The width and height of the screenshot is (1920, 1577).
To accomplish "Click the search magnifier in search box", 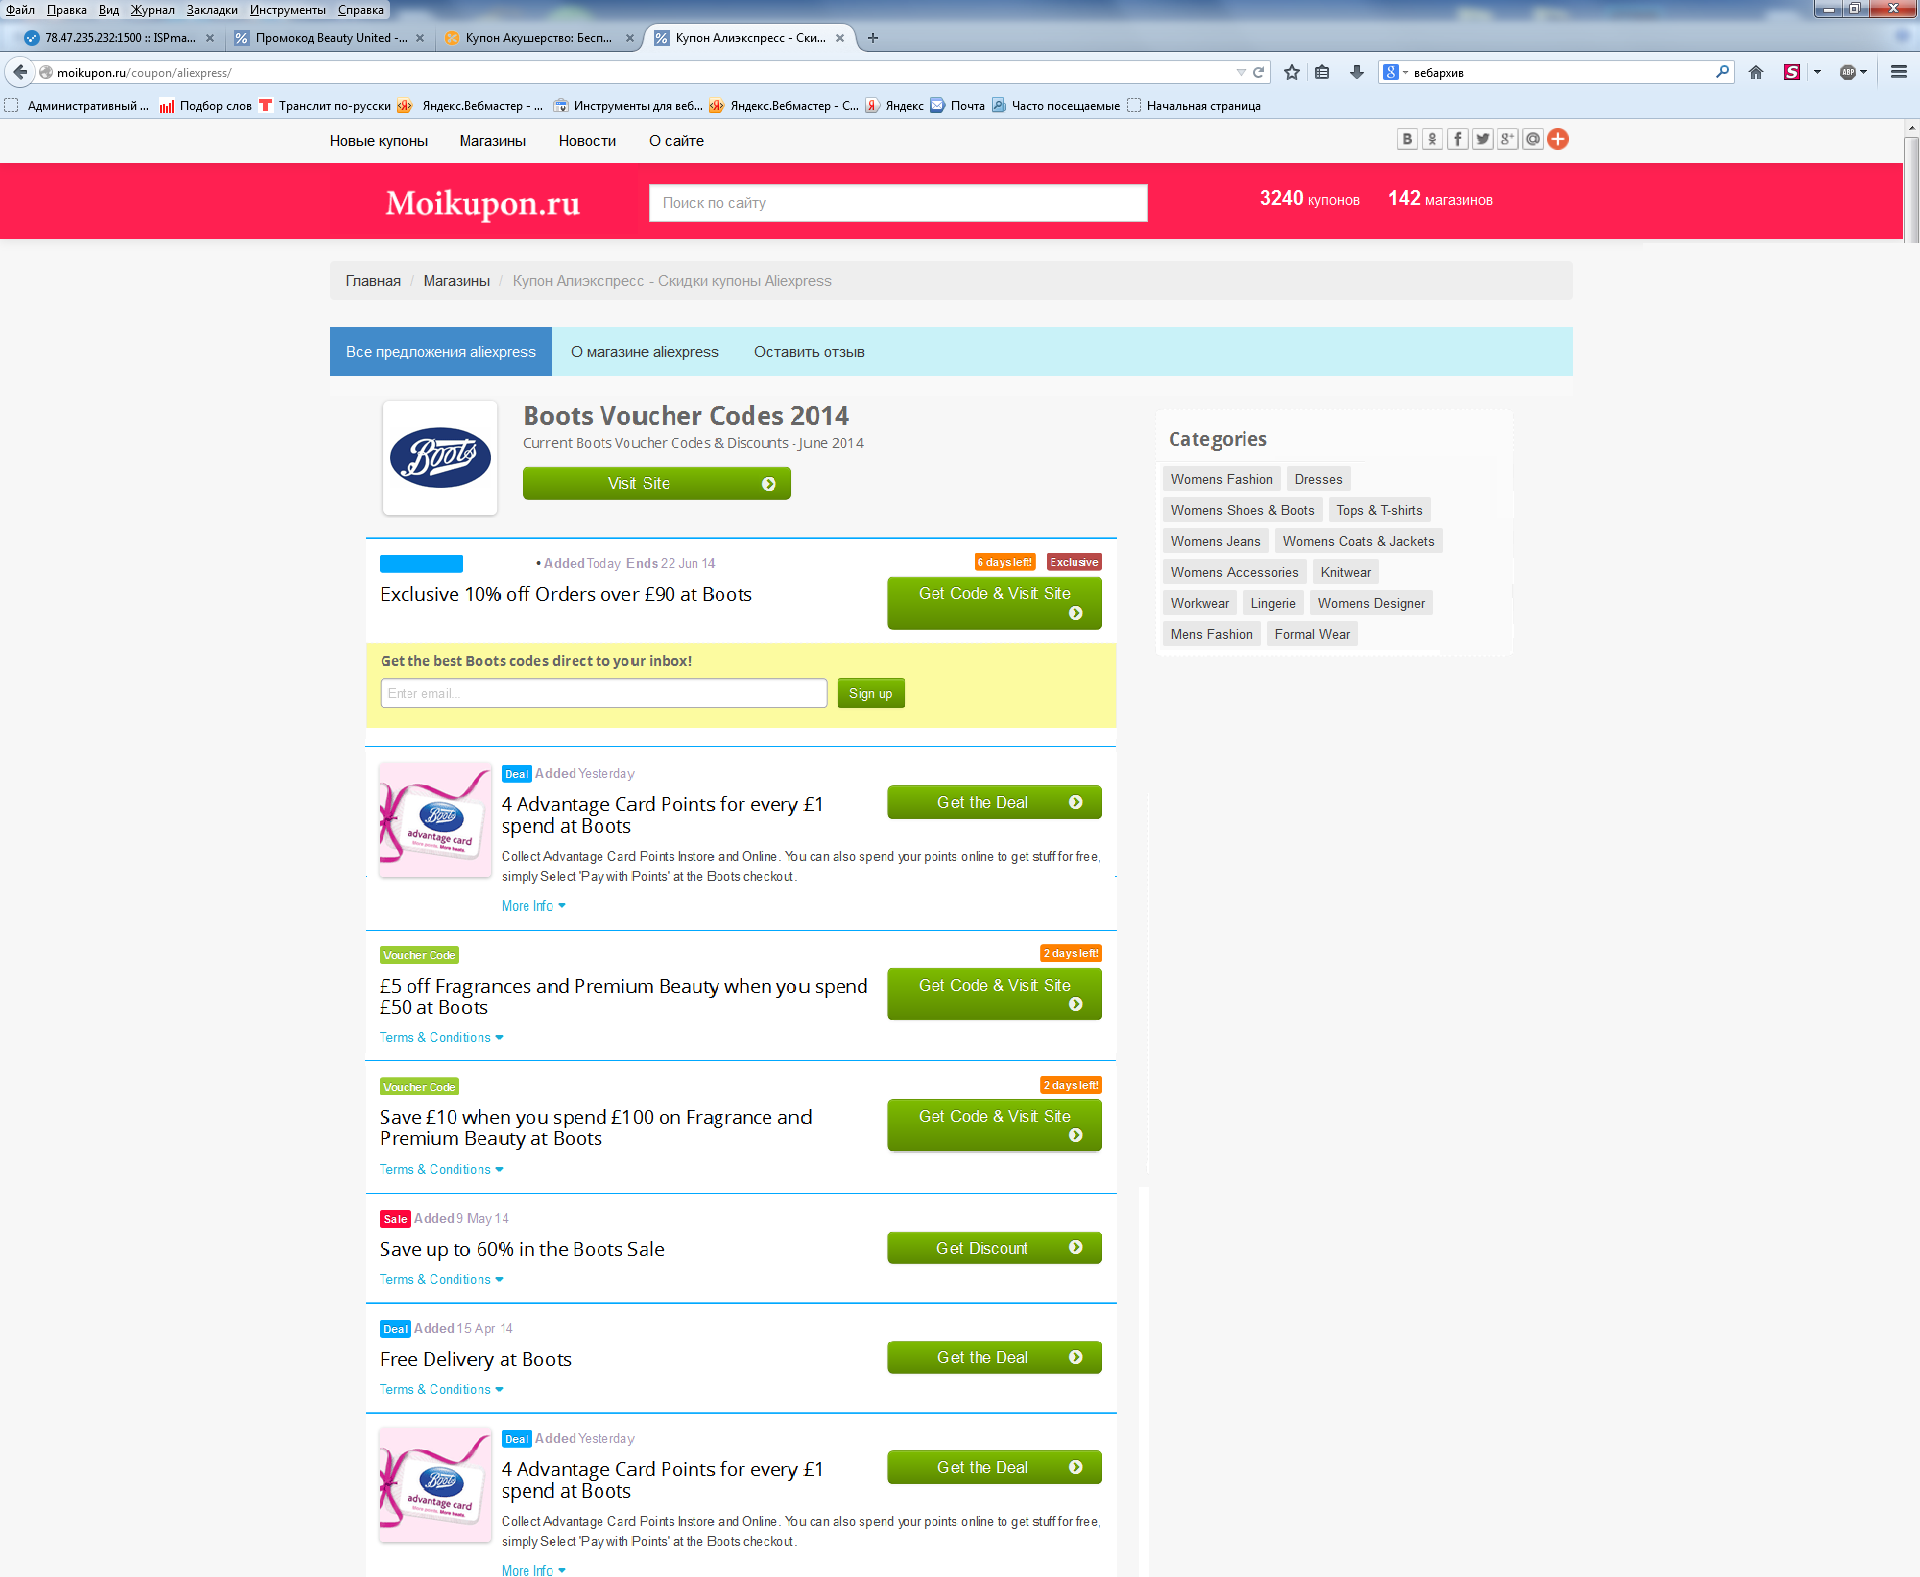I will tap(1722, 72).
